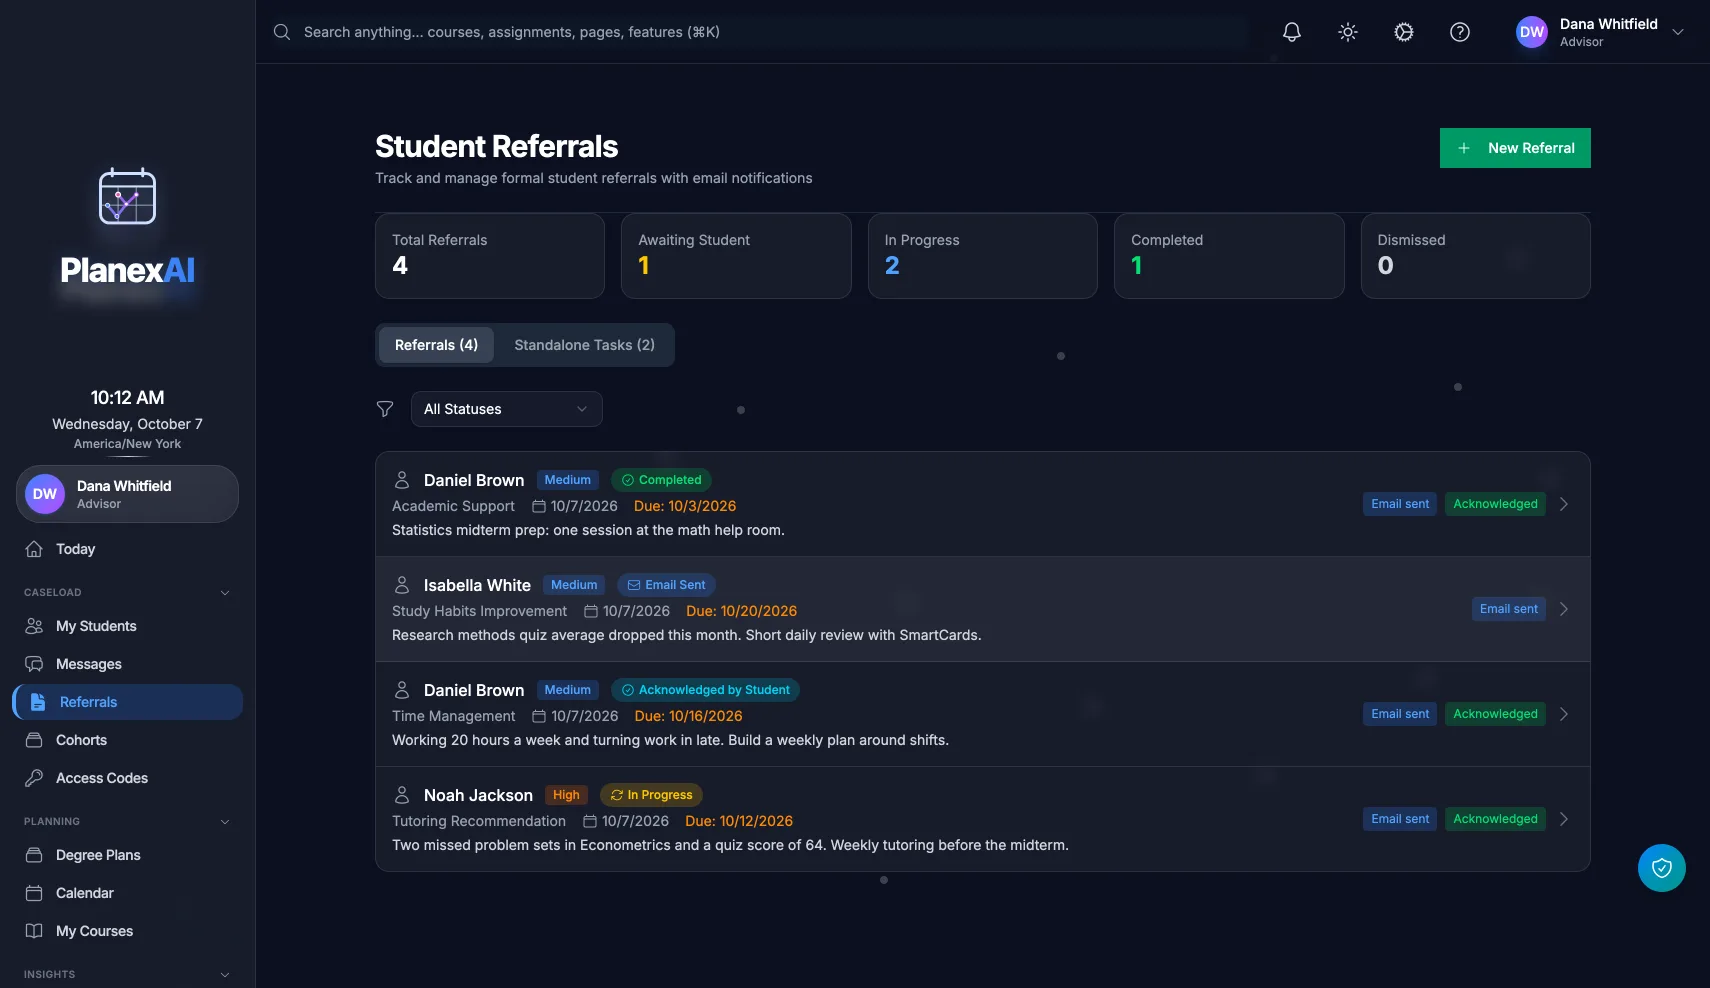The height and width of the screenshot is (988, 1710).
Task: Click the Completed status badge for Daniel Brown
Action: pyautogui.click(x=661, y=480)
